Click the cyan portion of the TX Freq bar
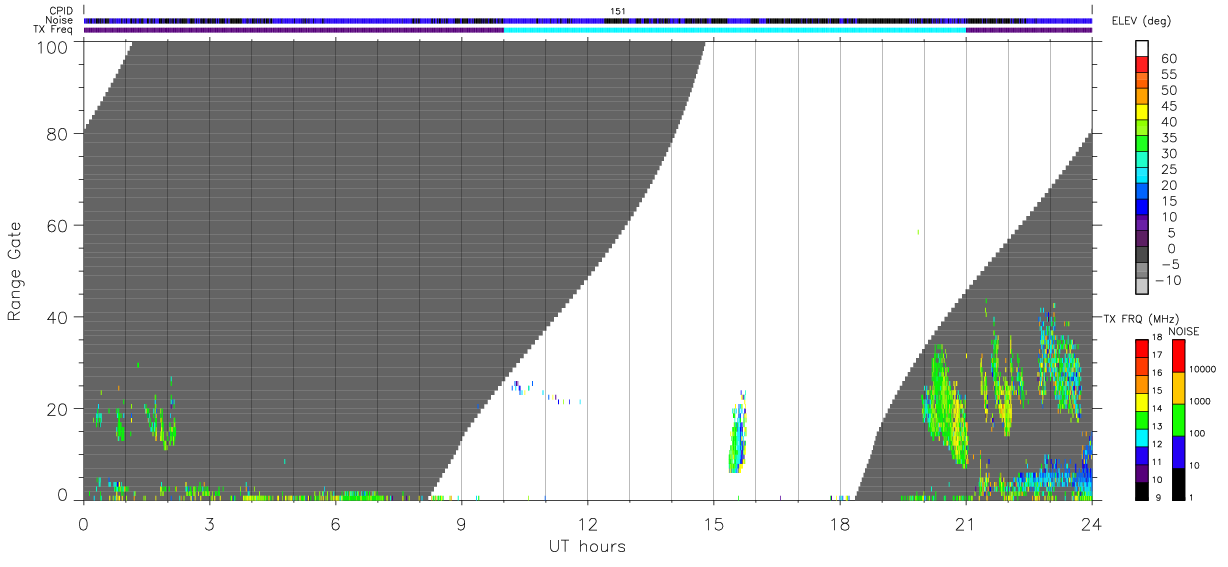This screenshot has width=1228, height=567. pyautogui.click(x=735, y=30)
